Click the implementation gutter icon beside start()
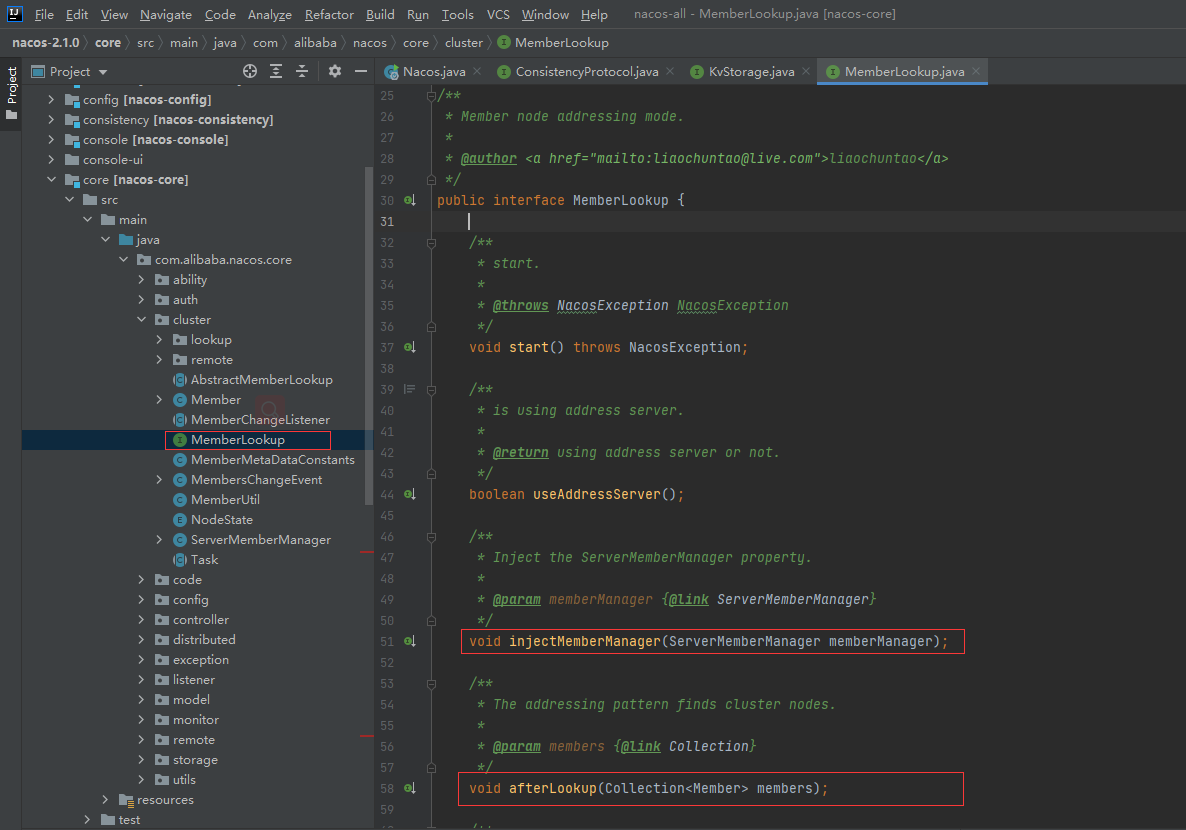Image resolution: width=1186 pixels, height=830 pixels. pyautogui.click(x=409, y=347)
